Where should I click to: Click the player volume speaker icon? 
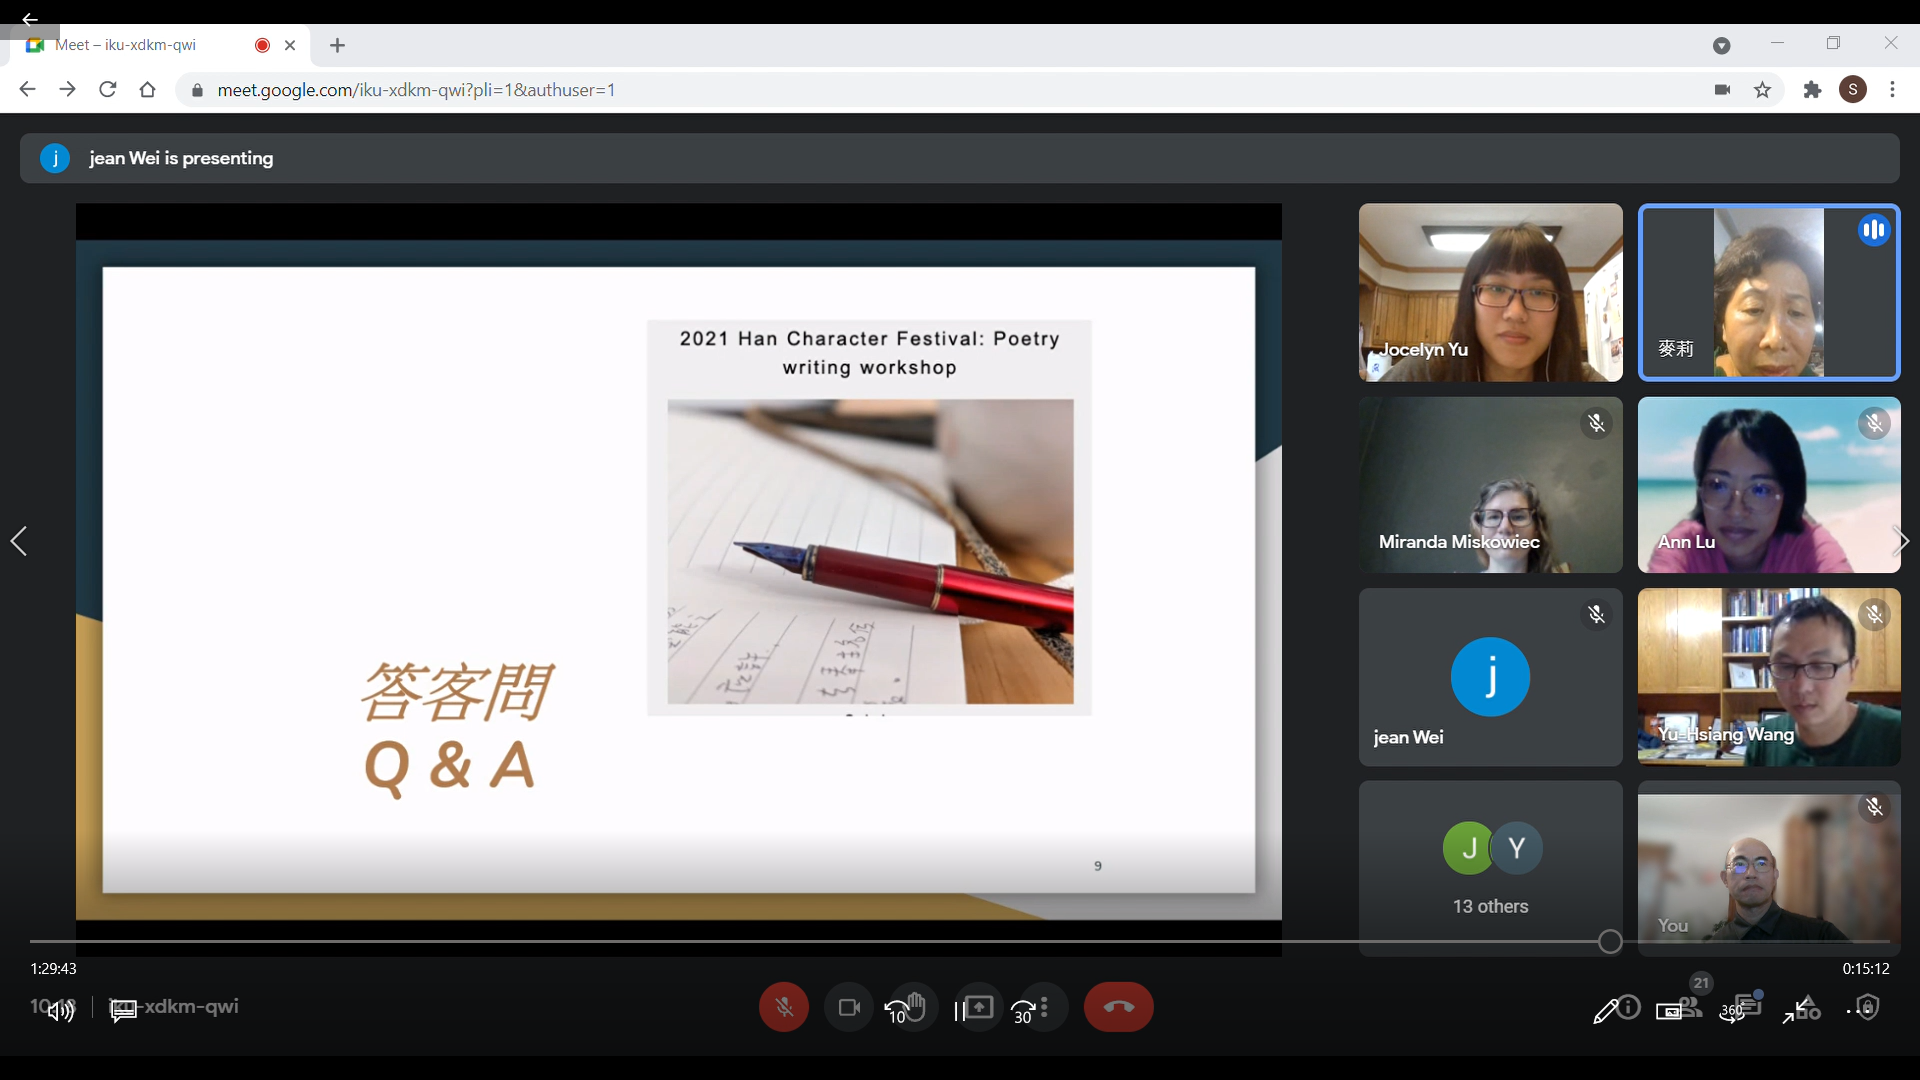tap(60, 1010)
